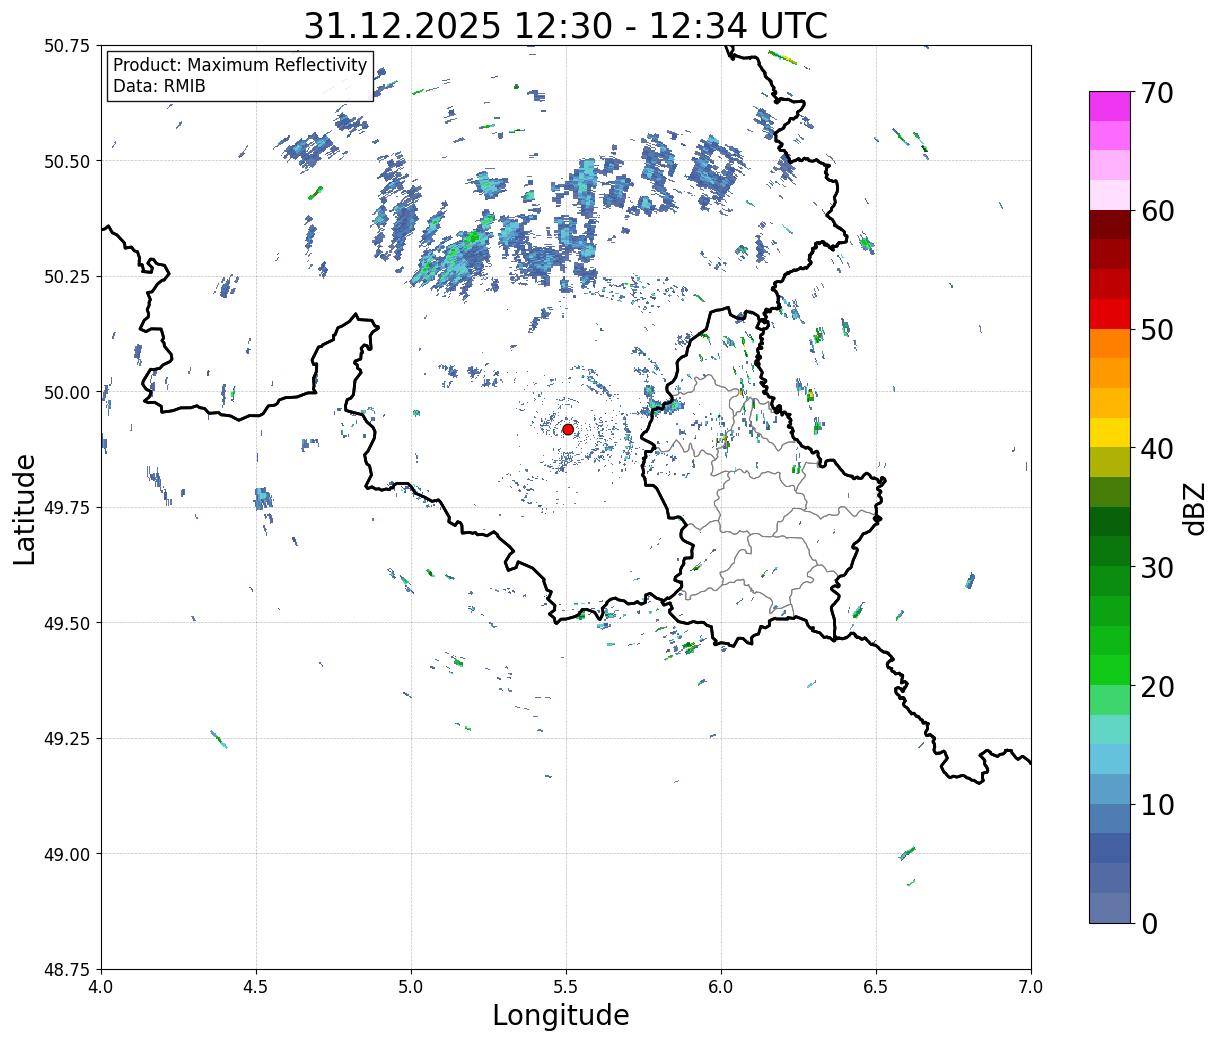The image size is (1219, 1040).
Task: Click the orange swatch just above 50
Action: tap(1110, 344)
